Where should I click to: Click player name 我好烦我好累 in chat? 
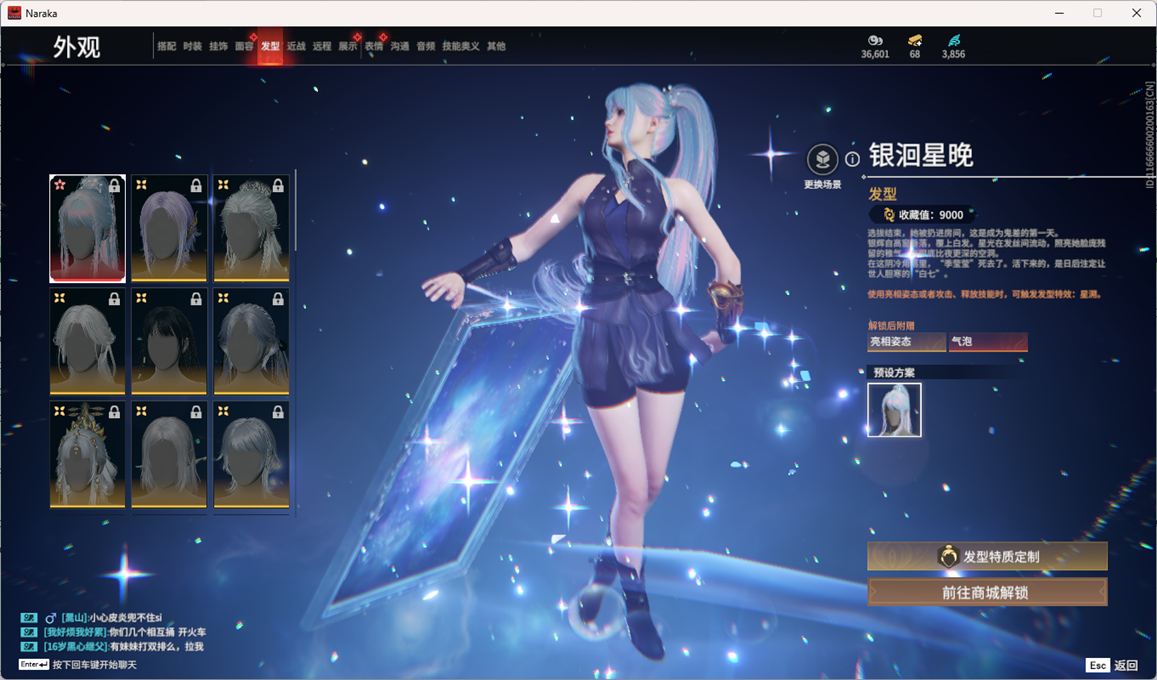(75, 632)
